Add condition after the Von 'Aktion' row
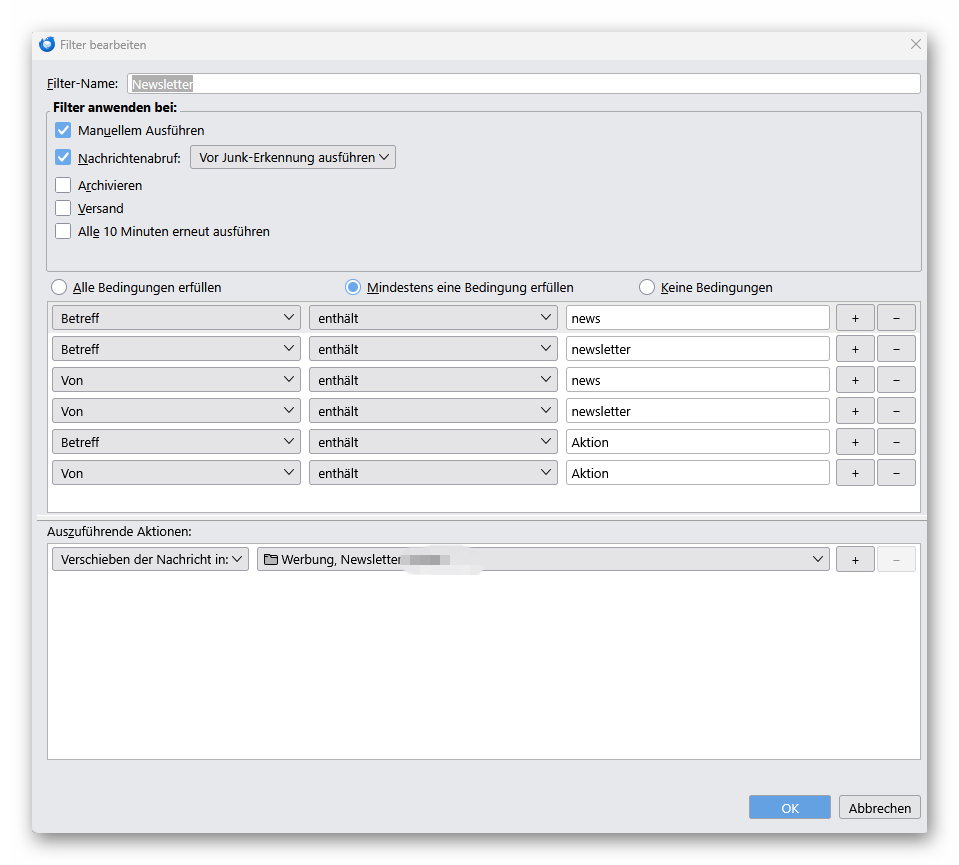Image resolution: width=959 pixels, height=865 pixels. pyautogui.click(x=854, y=473)
